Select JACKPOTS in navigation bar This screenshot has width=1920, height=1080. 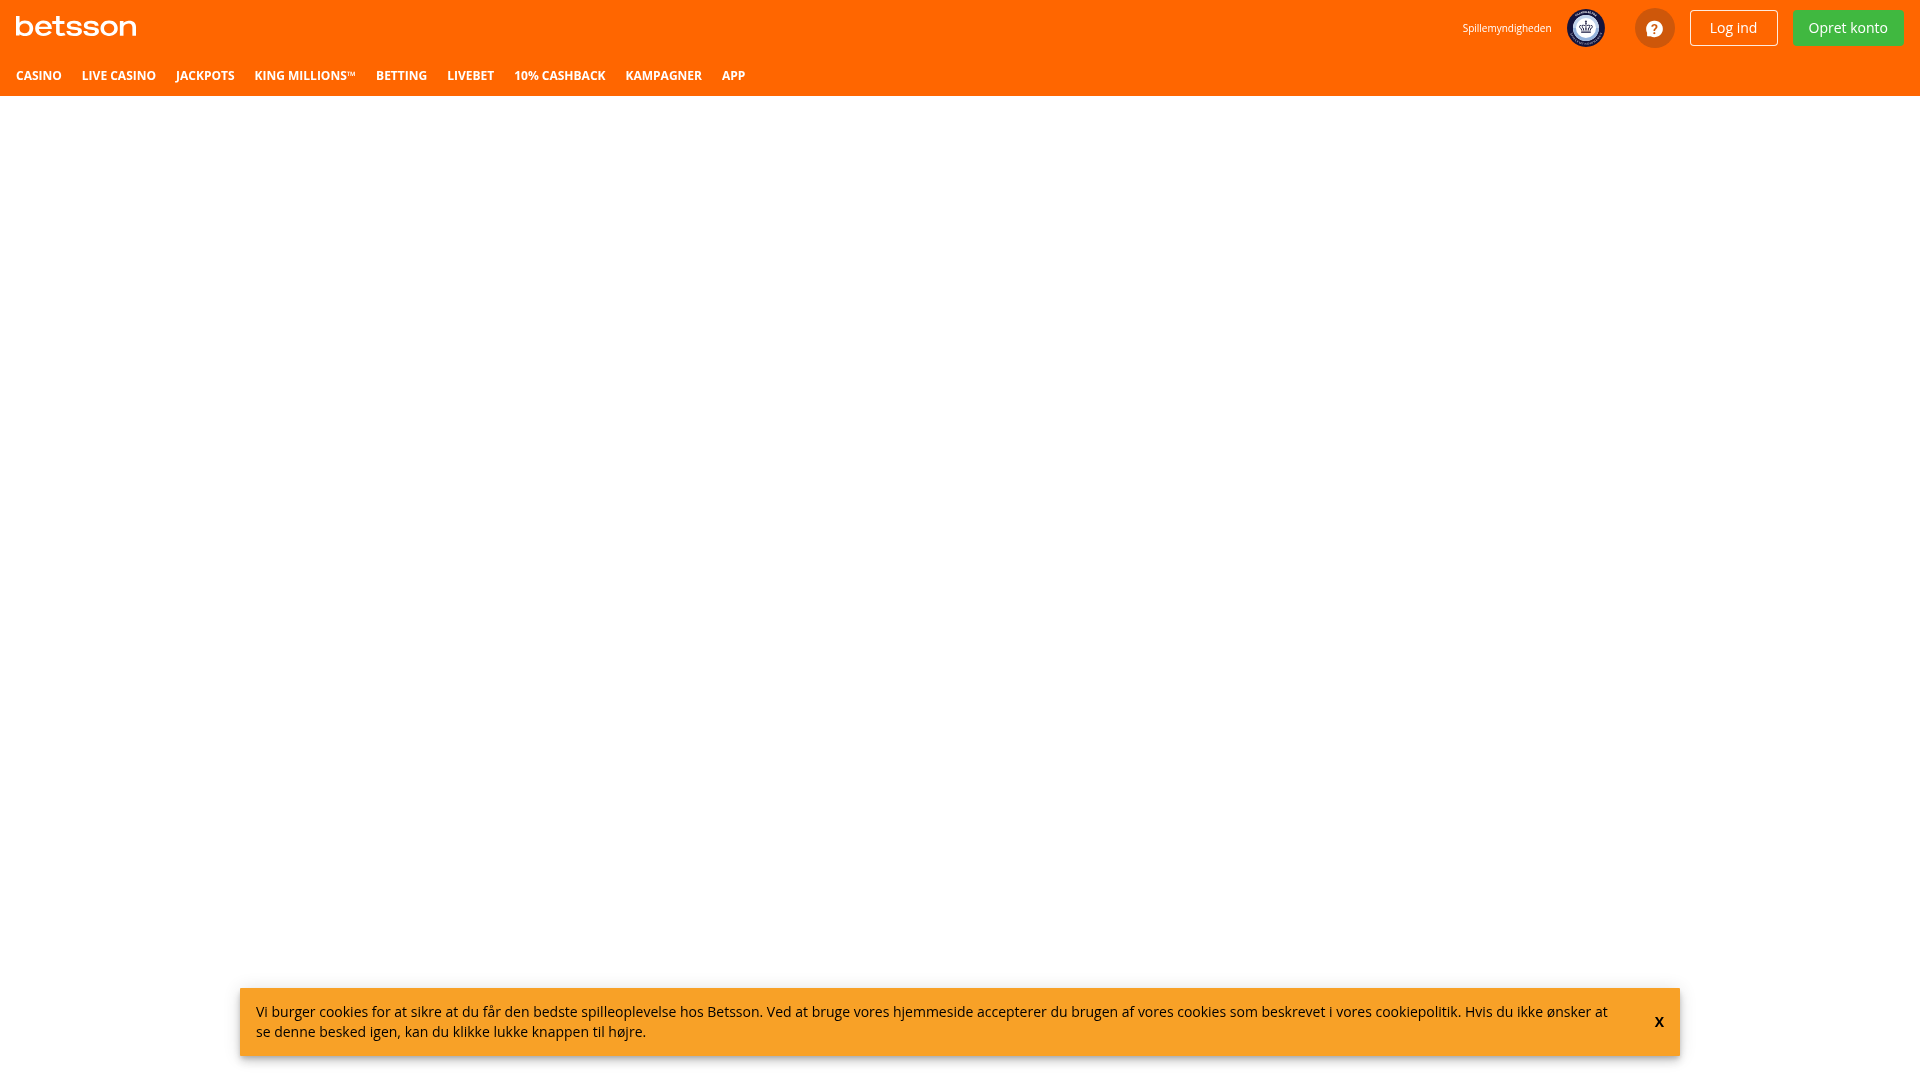point(205,76)
